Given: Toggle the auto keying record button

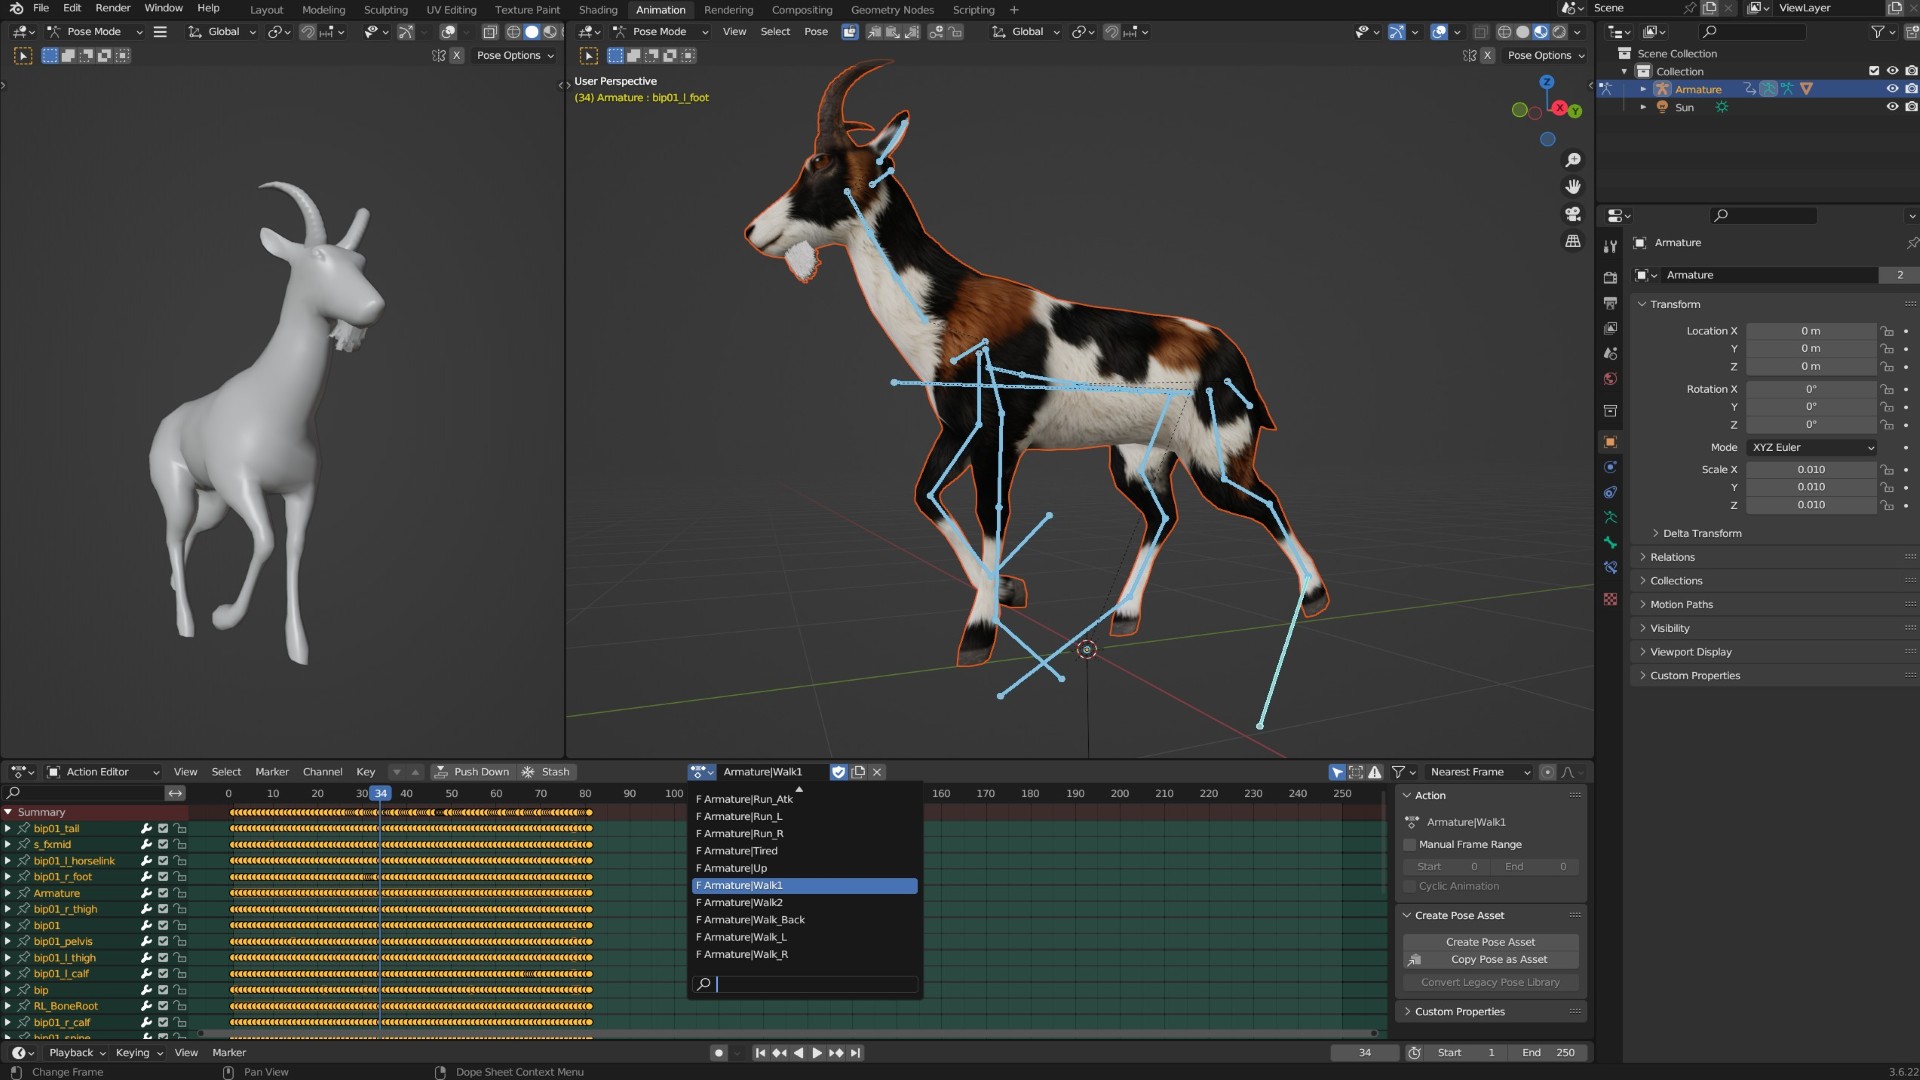Looking at the screenshot, I should [x=718, y=1053].
